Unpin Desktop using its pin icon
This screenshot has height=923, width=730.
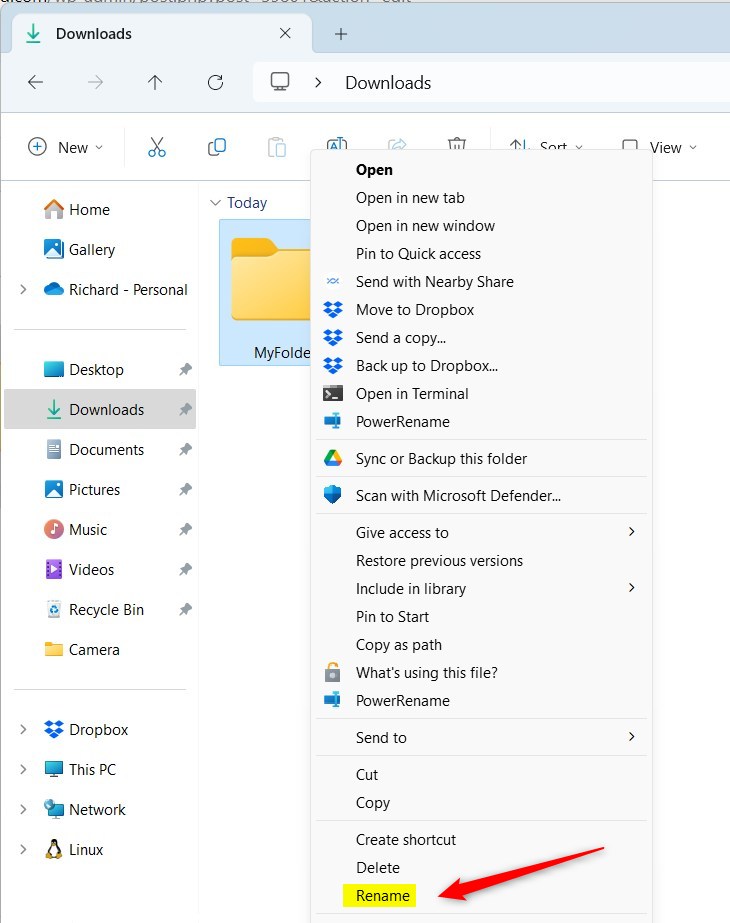point(185,370)
